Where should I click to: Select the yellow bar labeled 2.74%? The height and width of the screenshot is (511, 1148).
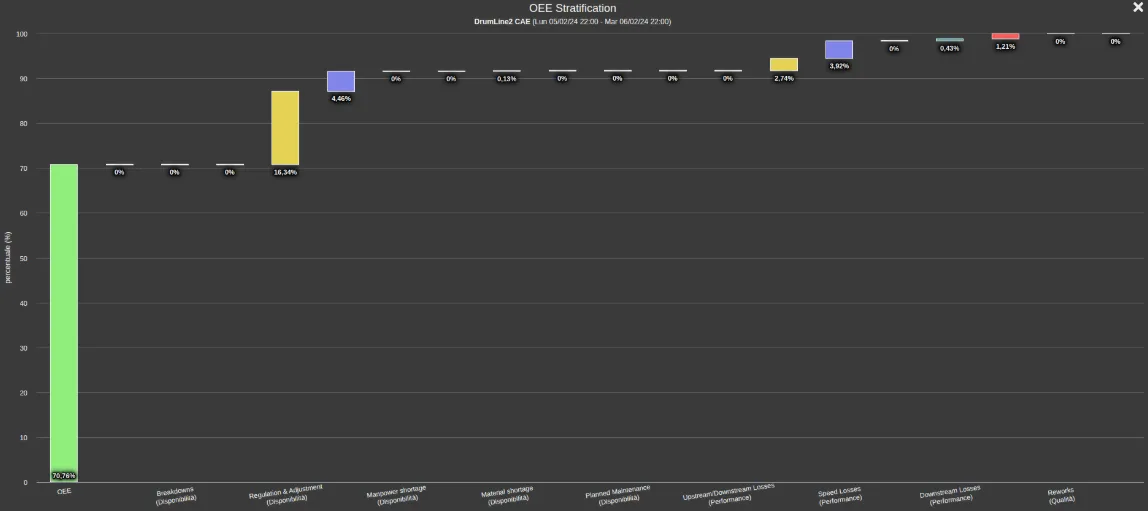[784, 64]
